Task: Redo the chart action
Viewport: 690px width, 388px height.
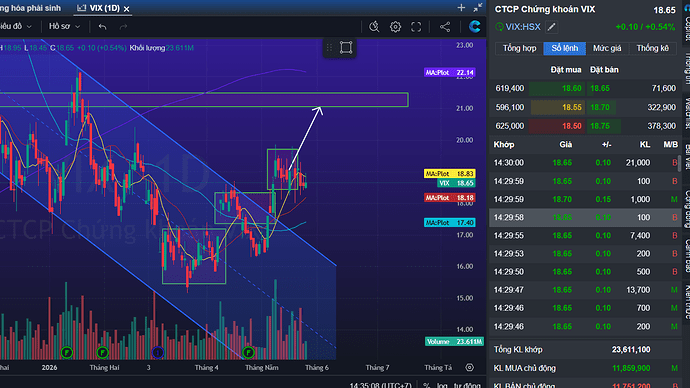Action: pyautogui.click(x=123, y=27)
